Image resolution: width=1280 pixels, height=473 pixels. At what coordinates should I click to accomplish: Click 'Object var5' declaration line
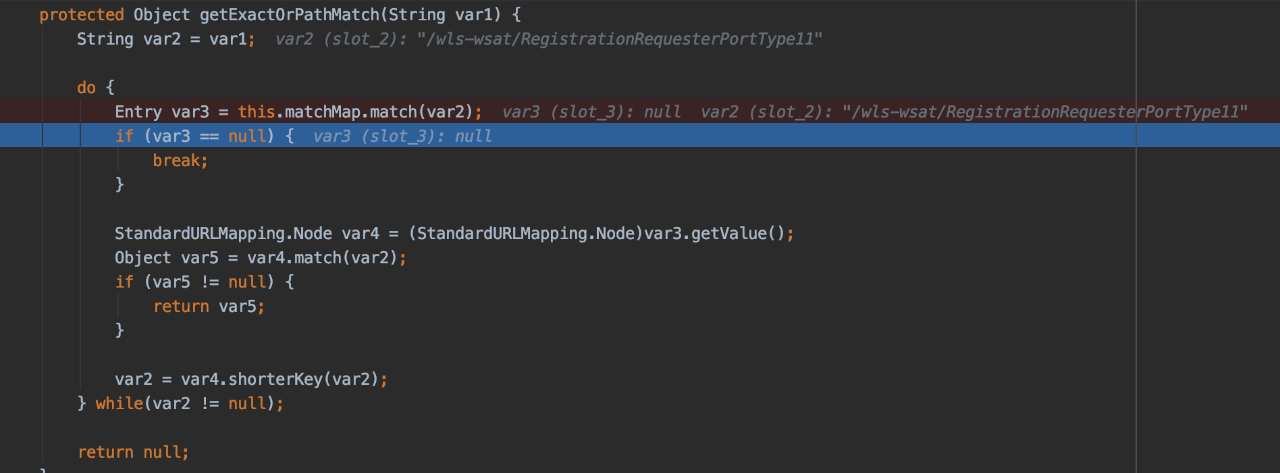[x=260, y=258]
